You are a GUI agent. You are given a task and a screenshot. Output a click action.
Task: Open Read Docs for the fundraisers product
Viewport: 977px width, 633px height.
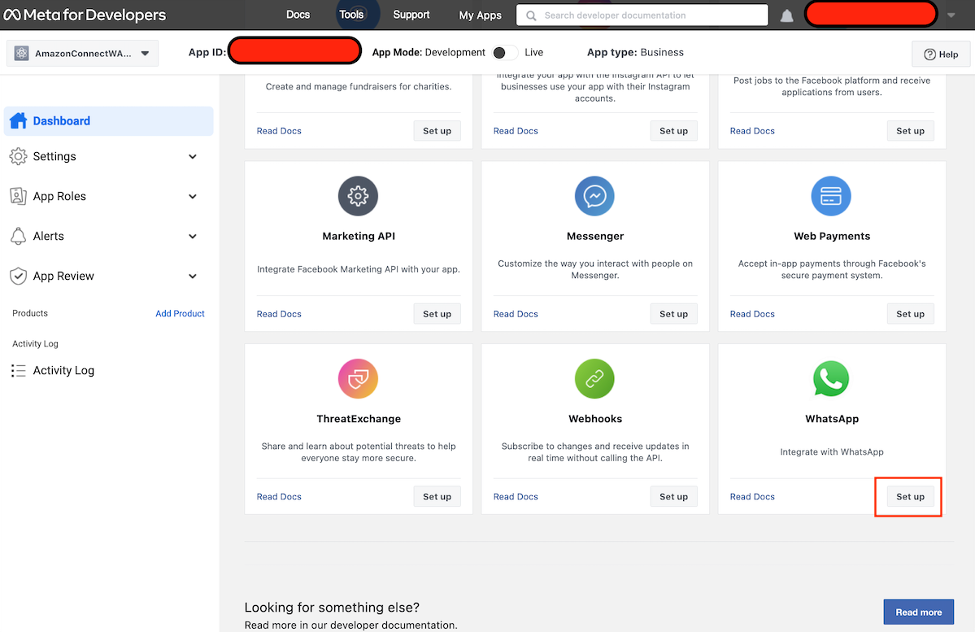[279, 131]
